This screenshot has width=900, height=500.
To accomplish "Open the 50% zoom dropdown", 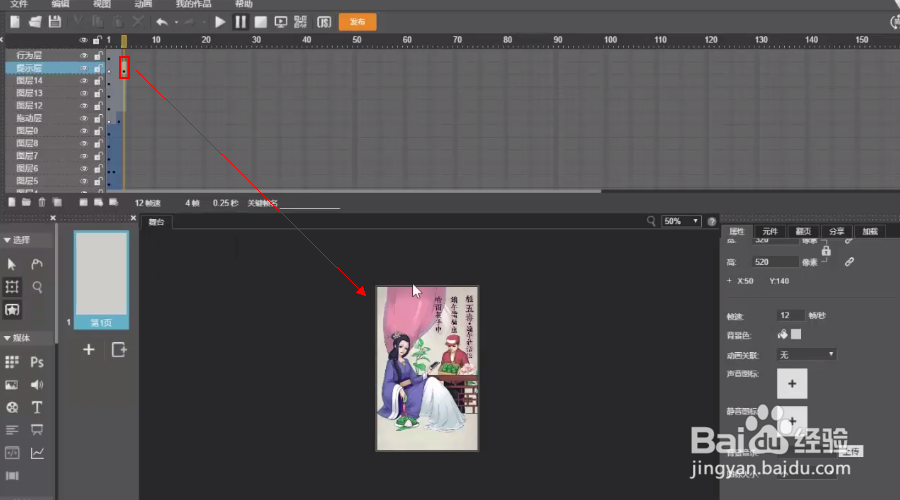I will pos(681,221).
